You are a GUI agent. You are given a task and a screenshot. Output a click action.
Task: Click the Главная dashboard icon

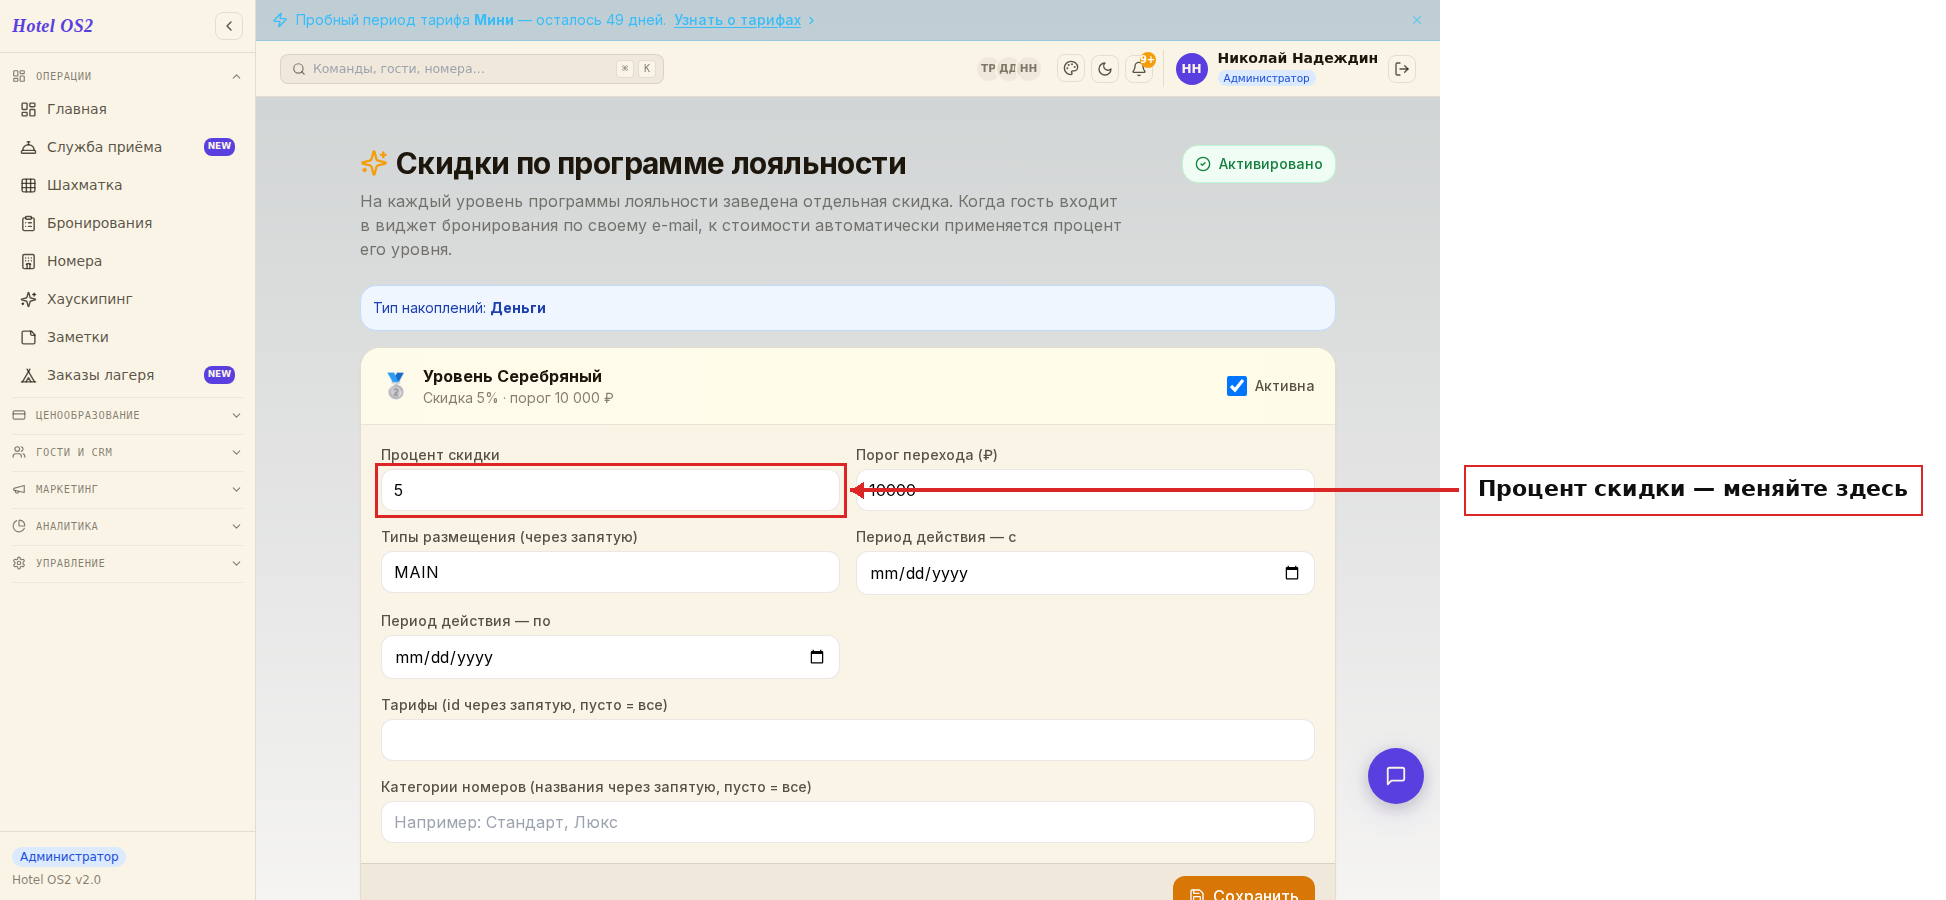(29, 109)
